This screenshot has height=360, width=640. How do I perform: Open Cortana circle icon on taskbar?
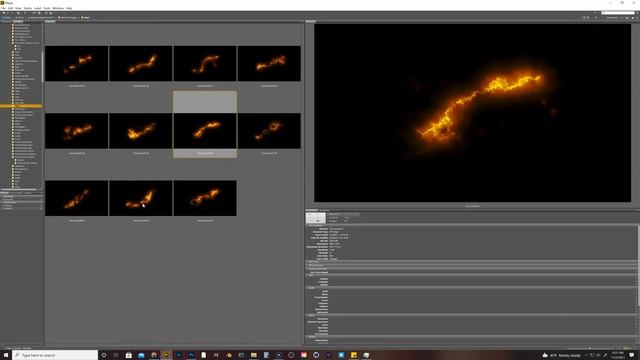click(104, 355)
